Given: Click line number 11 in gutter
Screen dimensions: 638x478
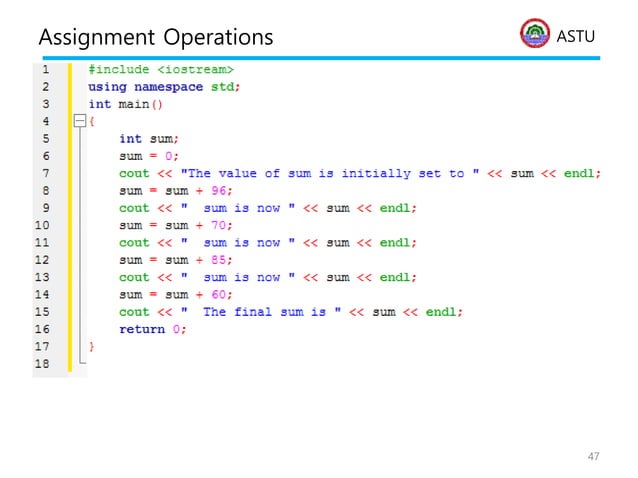Looking at the screenshot, I should pos(42,242).
